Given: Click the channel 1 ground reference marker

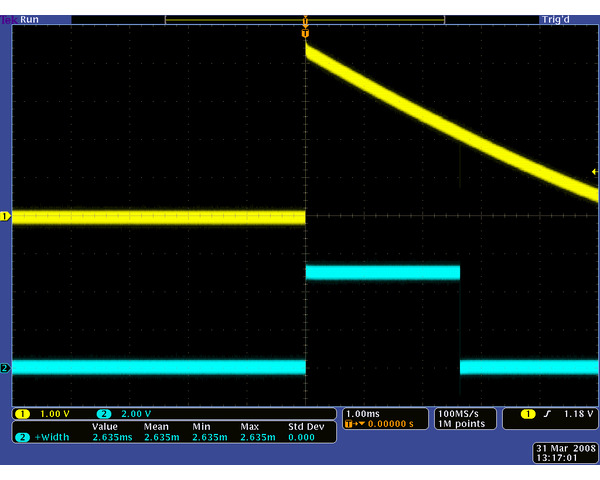Looking at the screenshot, I should coord(5,216).
